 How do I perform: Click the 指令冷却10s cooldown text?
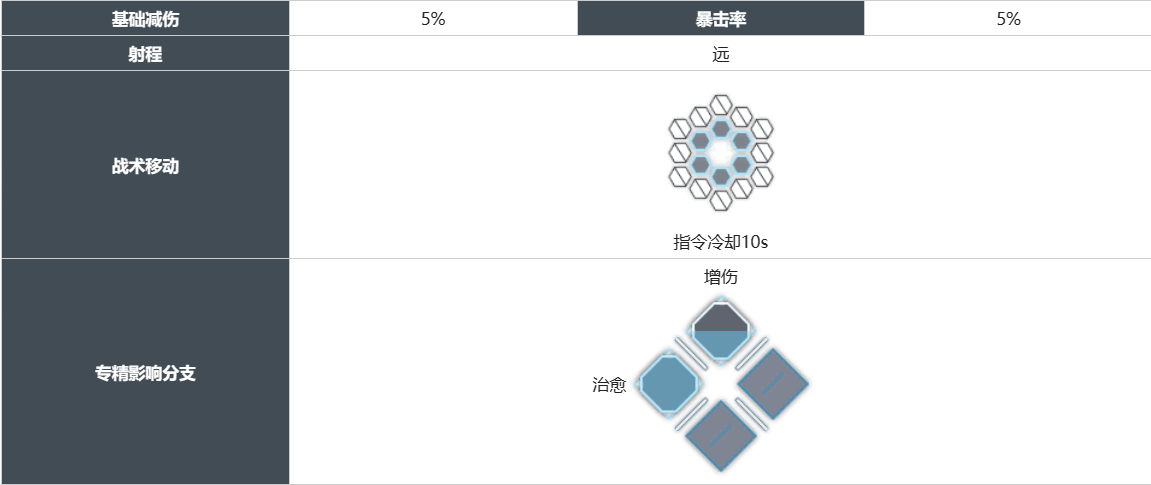[721, 242]
